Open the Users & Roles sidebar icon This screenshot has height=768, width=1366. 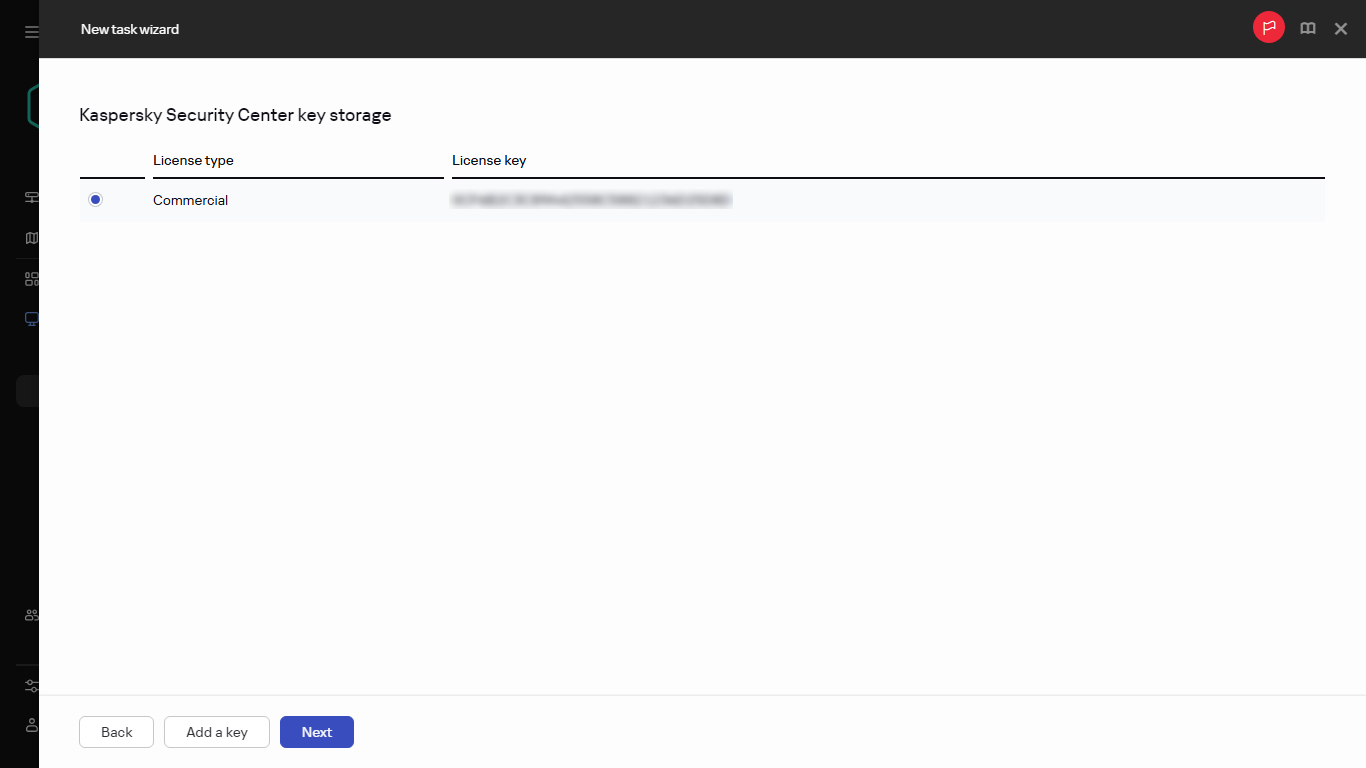point(30,613)
